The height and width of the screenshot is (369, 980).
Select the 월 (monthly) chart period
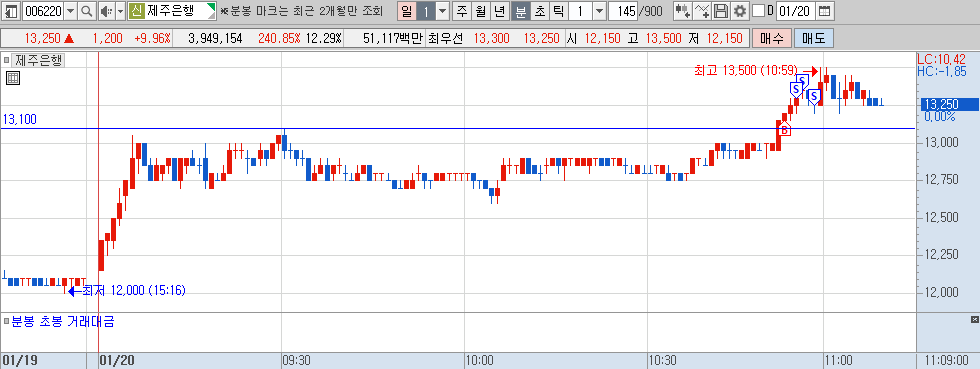click(480, 11)
